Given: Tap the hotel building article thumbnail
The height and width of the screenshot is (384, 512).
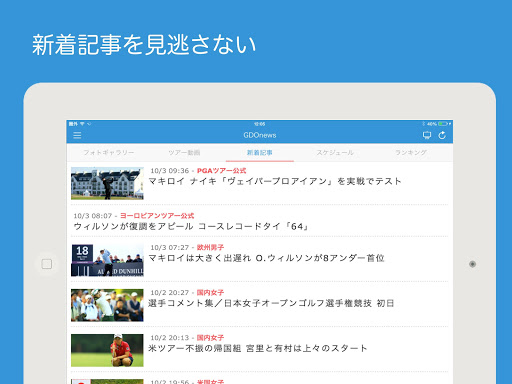Looking at the screenshot, I should point(107,183).
